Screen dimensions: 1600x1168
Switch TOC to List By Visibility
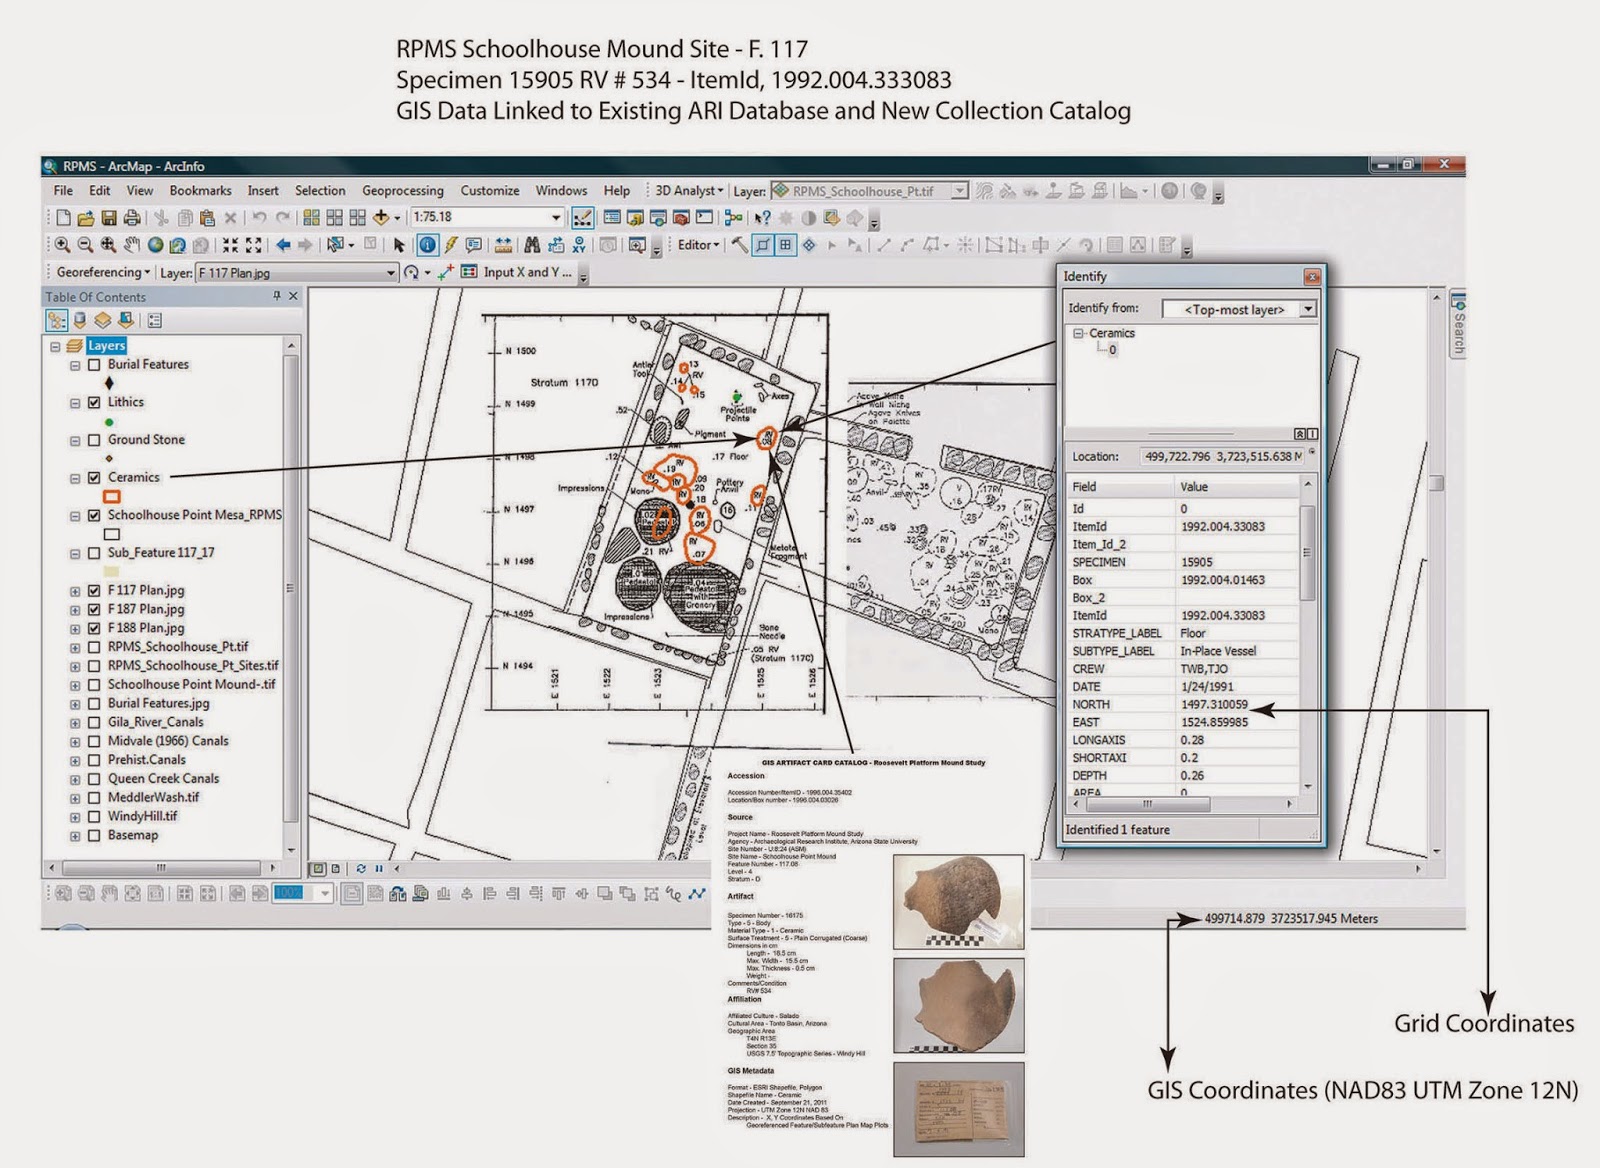coord(102,320)
